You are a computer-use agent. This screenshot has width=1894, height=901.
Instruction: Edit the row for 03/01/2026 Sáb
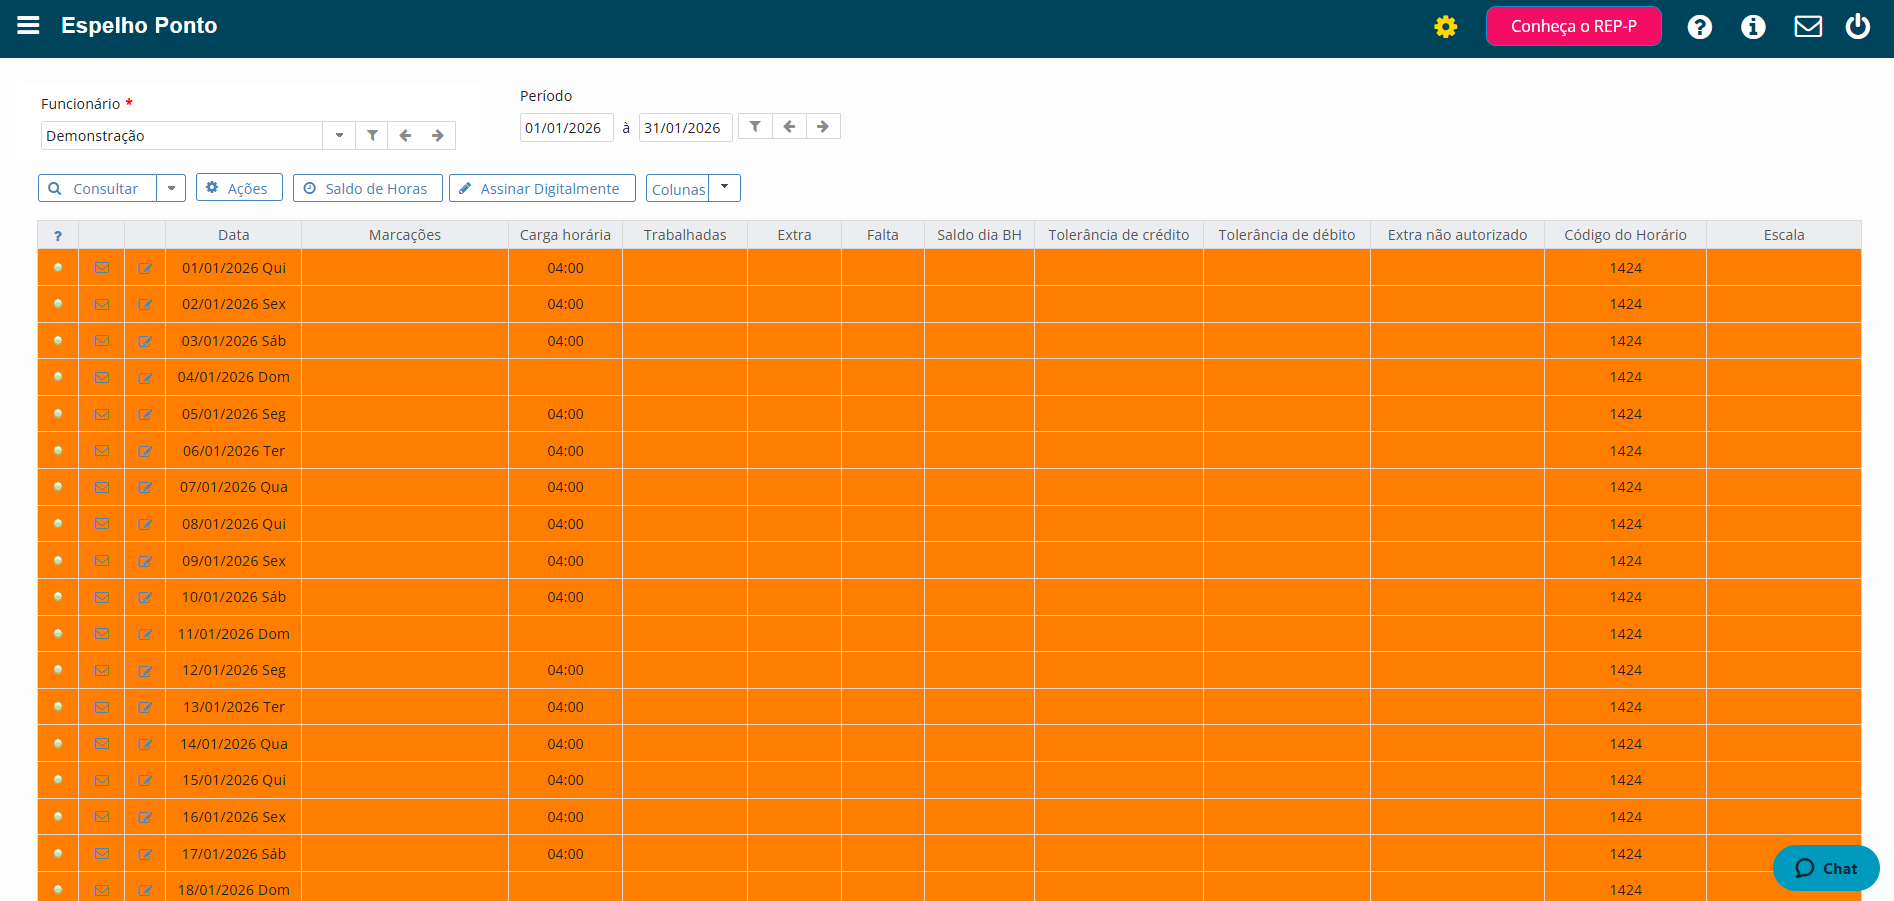[x=145, y=341]
